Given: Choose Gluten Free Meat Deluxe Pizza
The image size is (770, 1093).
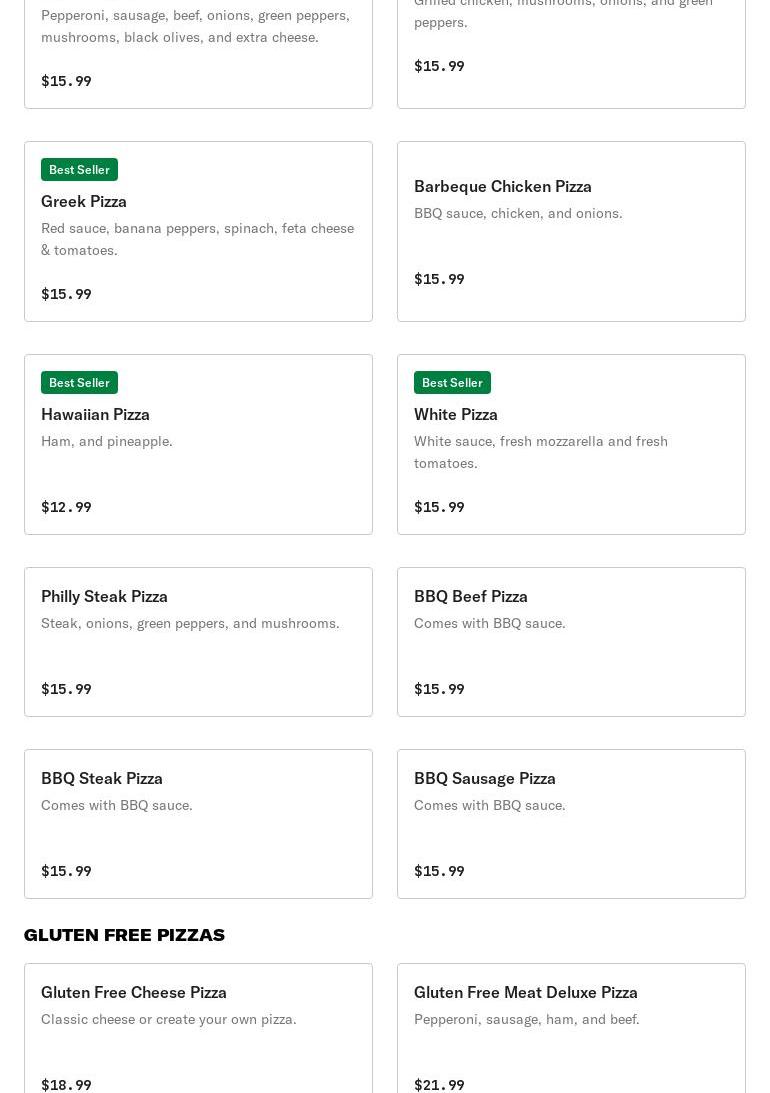Looking at the screenshot, I should 571,1028.
